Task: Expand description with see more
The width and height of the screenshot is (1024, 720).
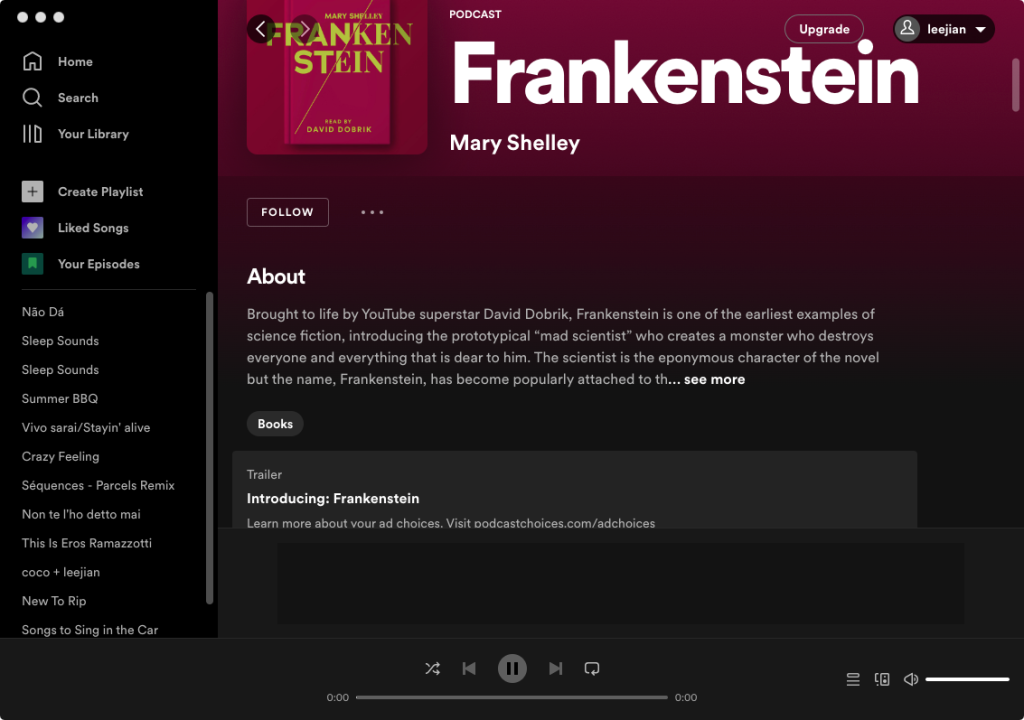Action: pos(714,380)
